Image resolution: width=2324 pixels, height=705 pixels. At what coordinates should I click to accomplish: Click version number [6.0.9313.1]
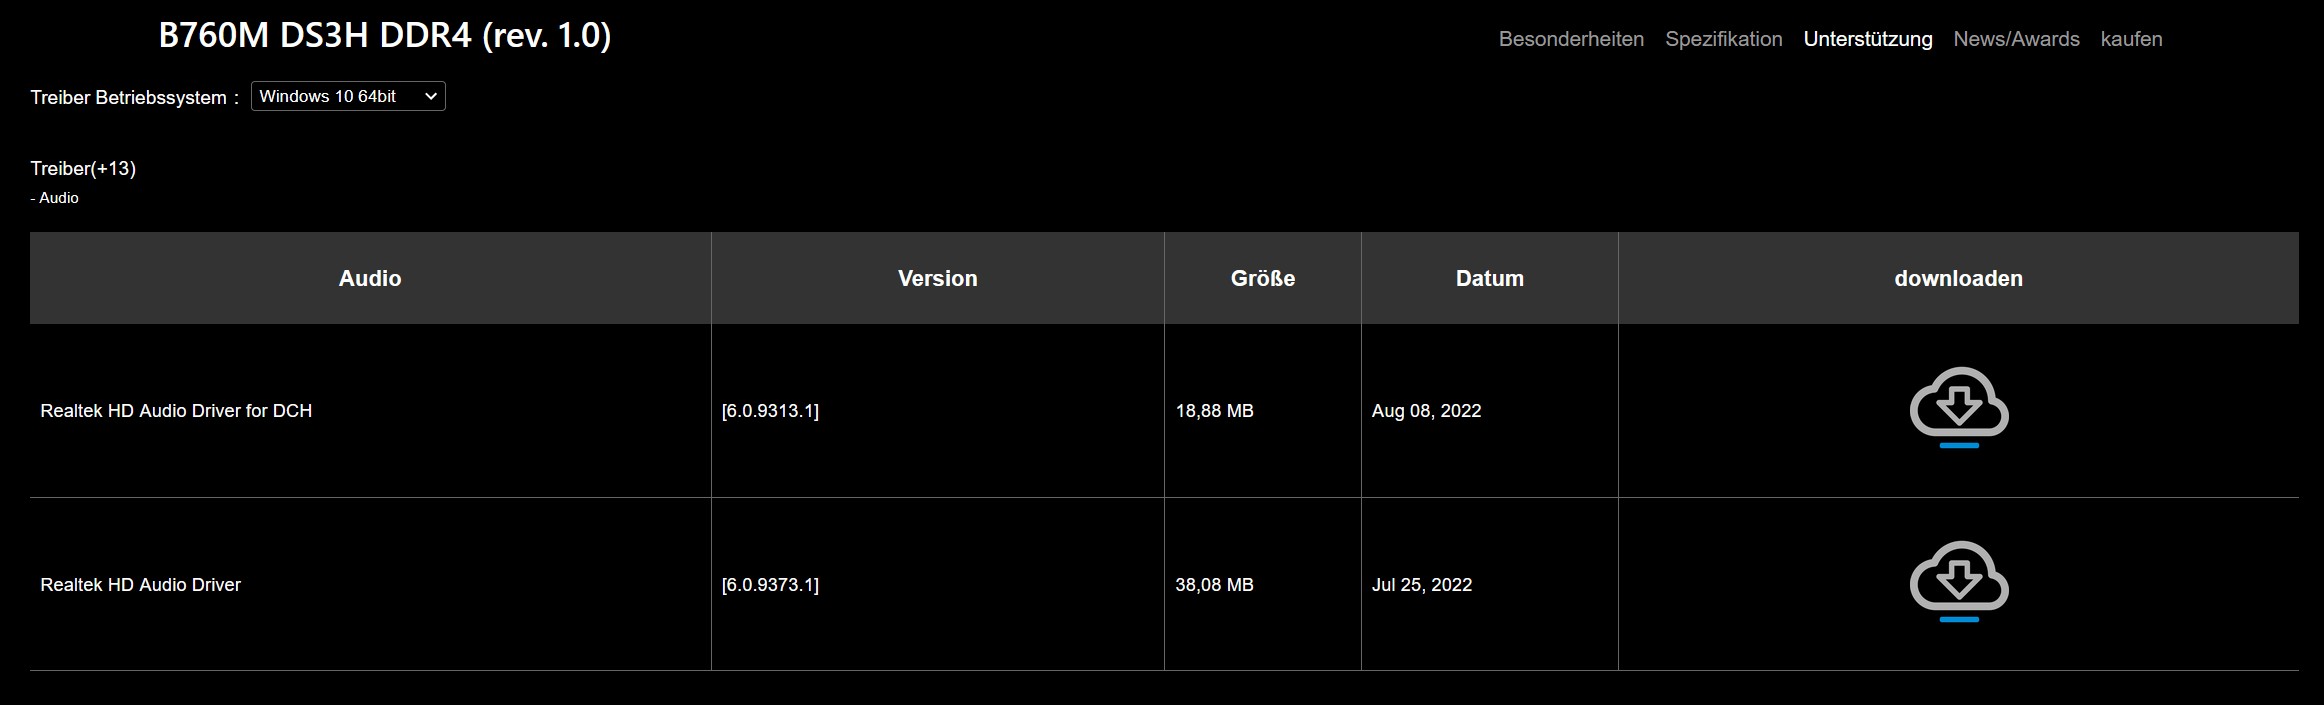tap(770, 411)
